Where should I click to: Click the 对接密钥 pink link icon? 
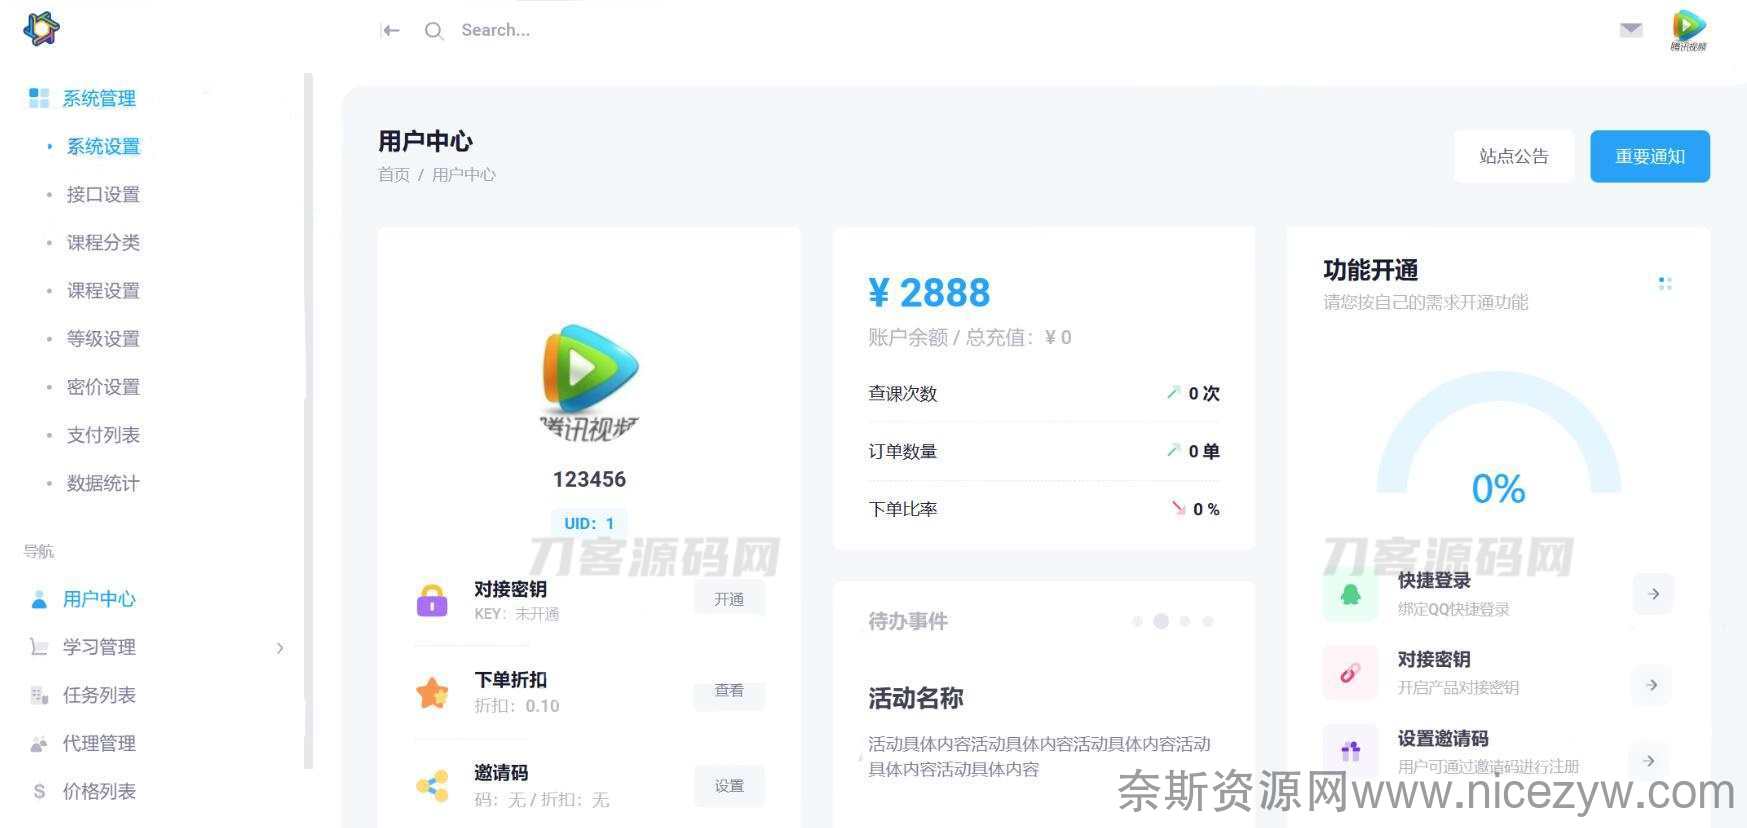click(1350, 673)
